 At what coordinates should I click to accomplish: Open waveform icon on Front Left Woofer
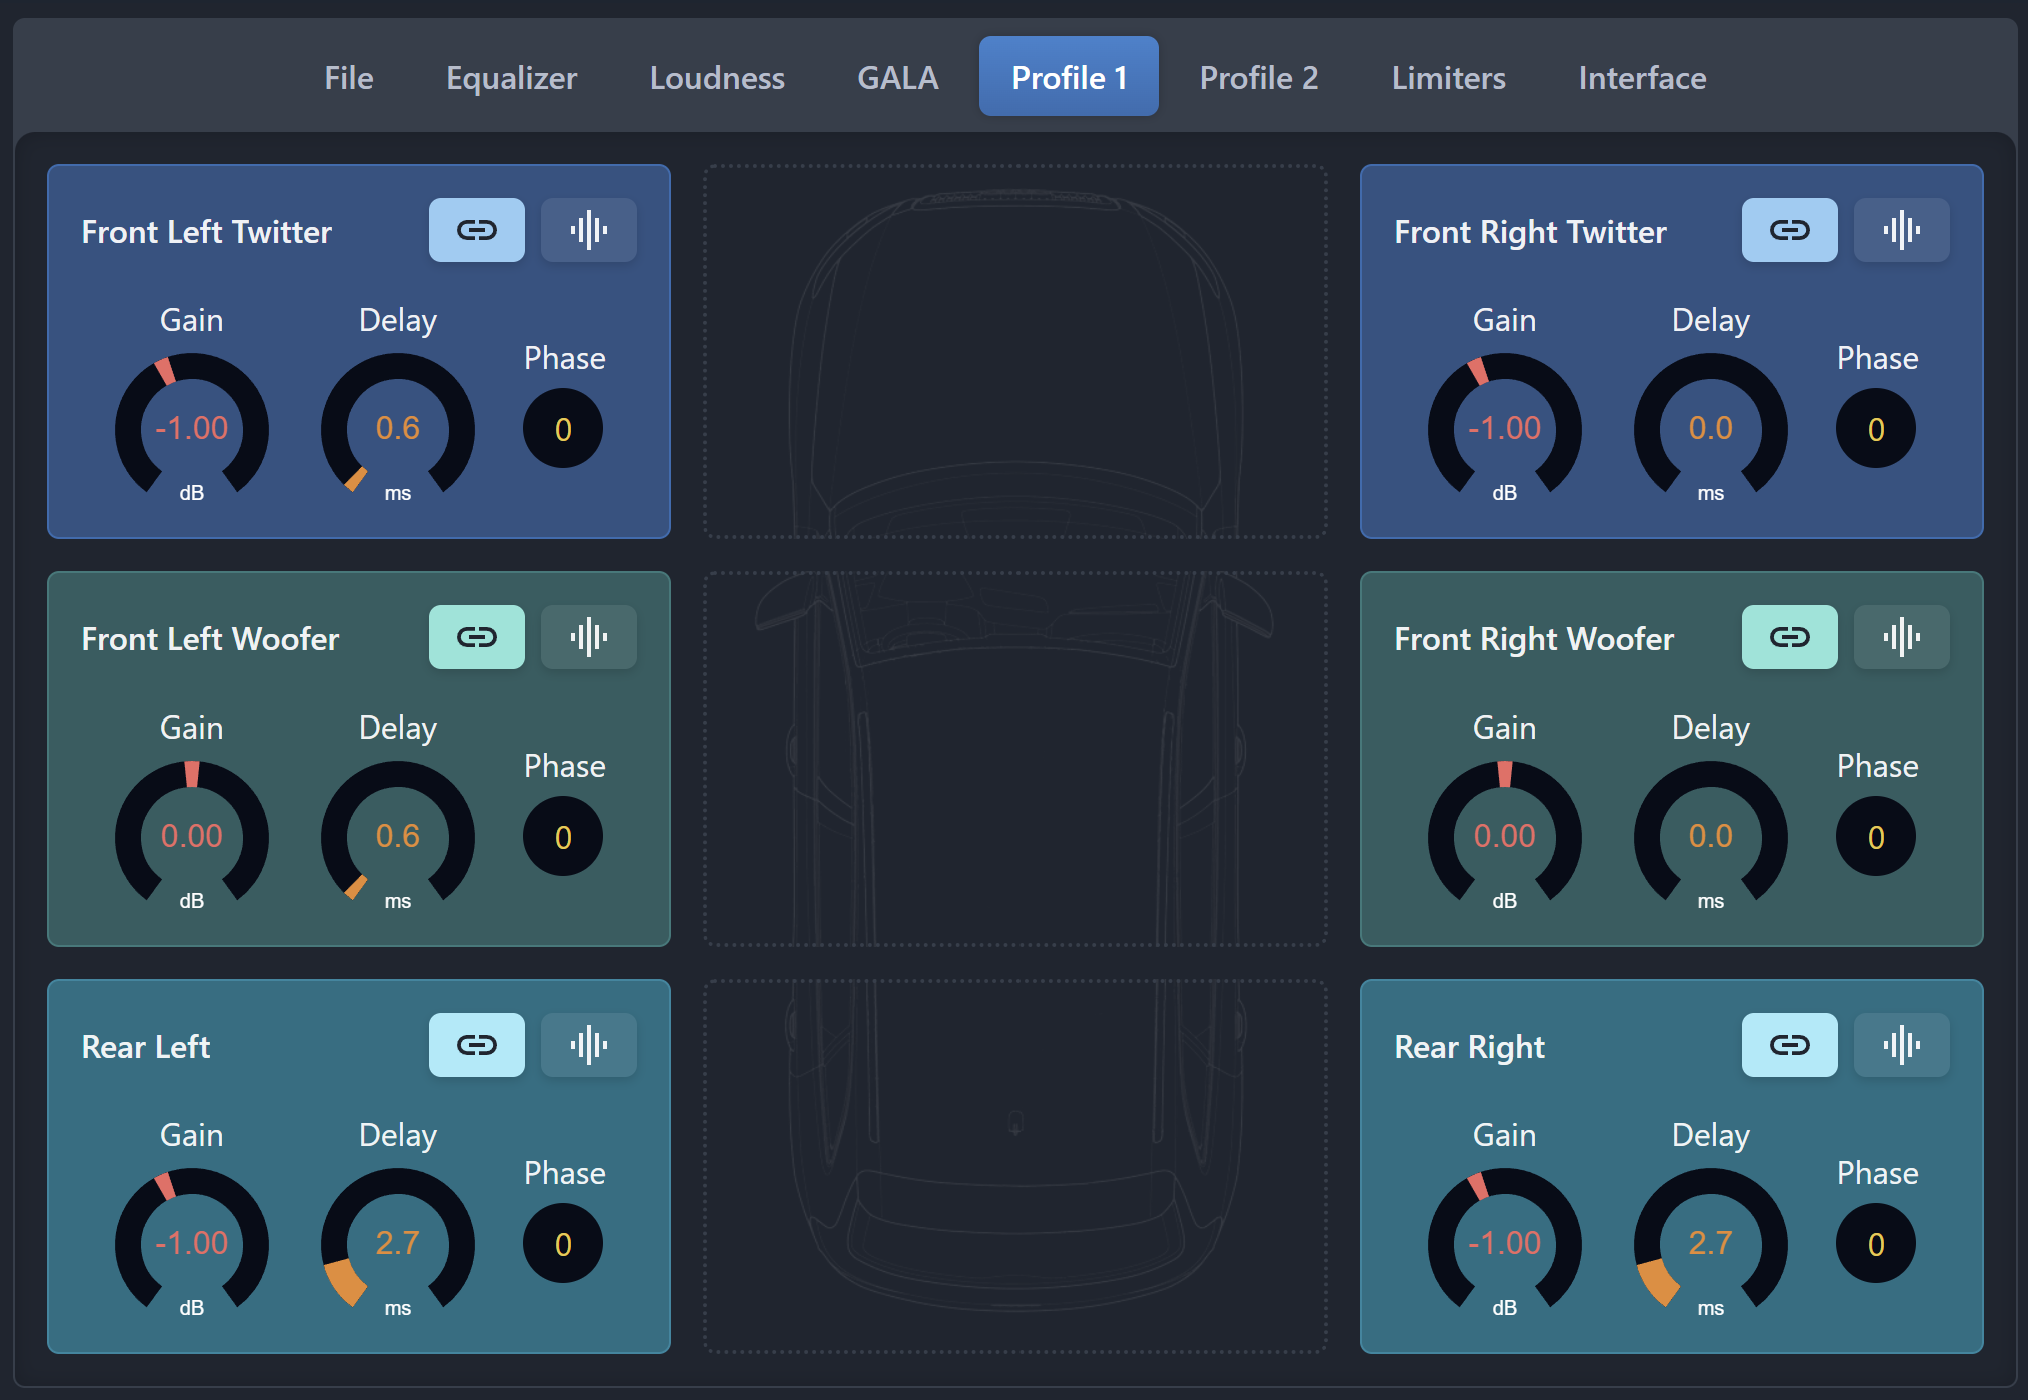[588, 637]
